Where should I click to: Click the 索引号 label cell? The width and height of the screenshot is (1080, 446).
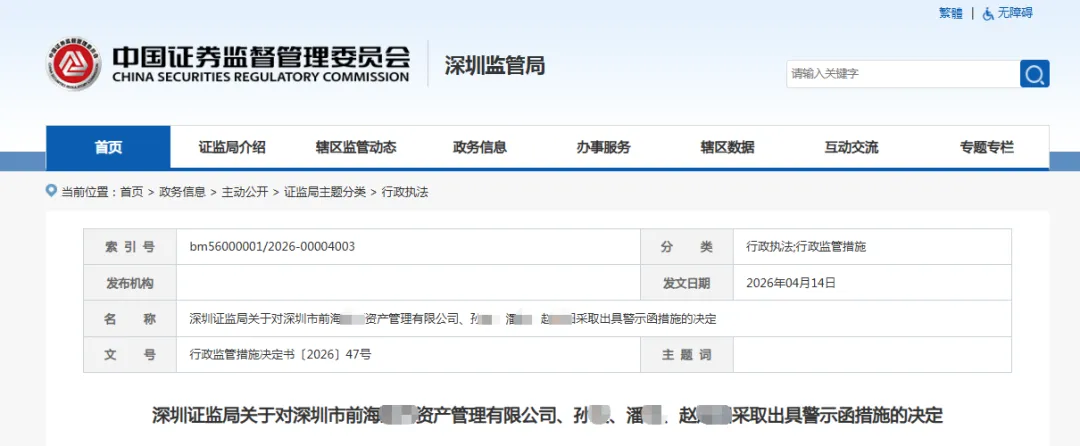pyautogui.click(x=130, y=246)
